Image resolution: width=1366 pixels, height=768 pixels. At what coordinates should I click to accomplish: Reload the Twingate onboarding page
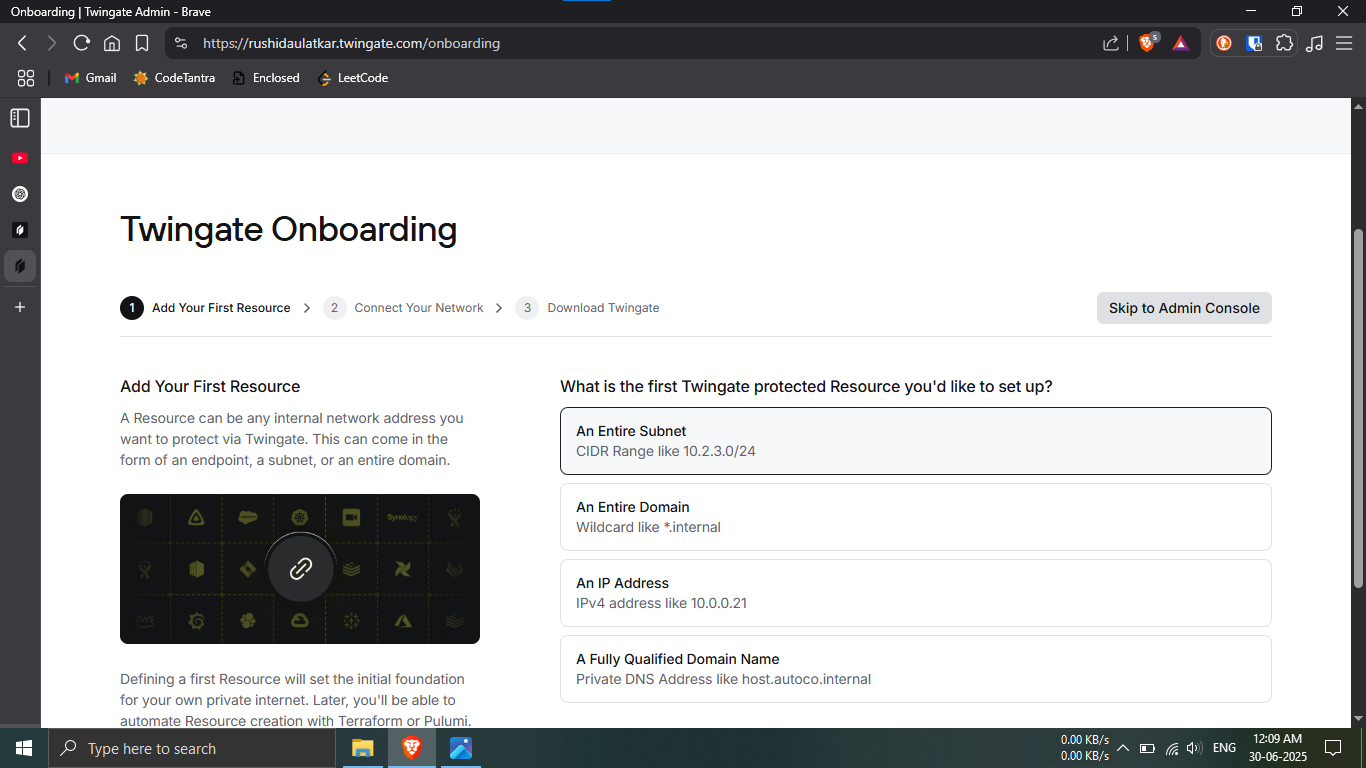click(x=82, y=43)
